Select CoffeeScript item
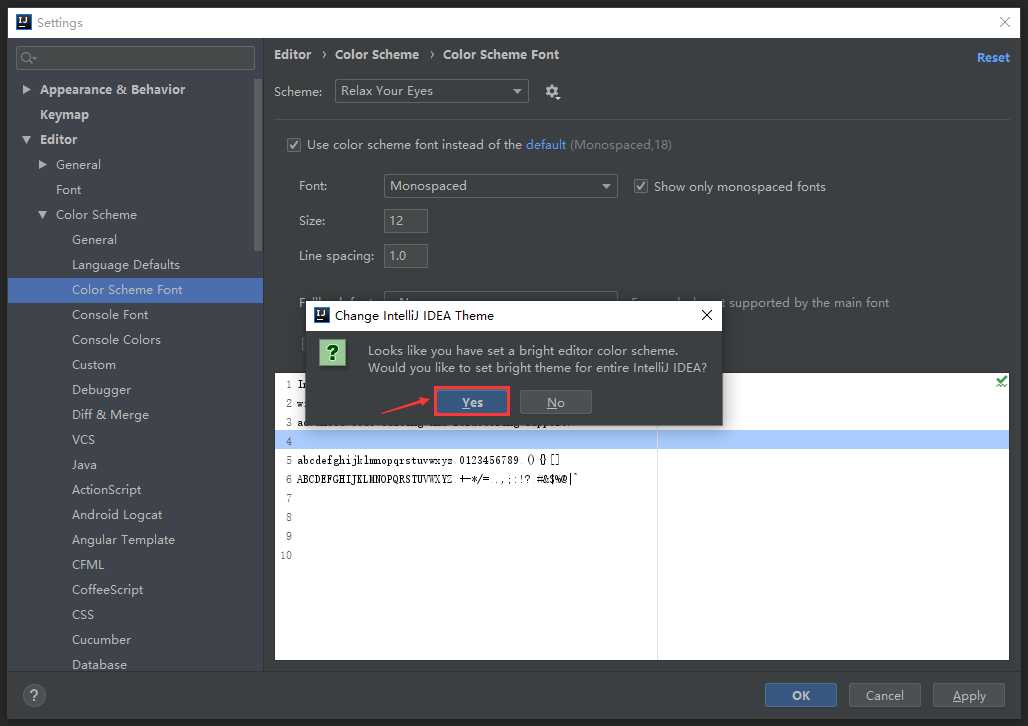Viewport: 1028px width, 726px height. point(108,590)
